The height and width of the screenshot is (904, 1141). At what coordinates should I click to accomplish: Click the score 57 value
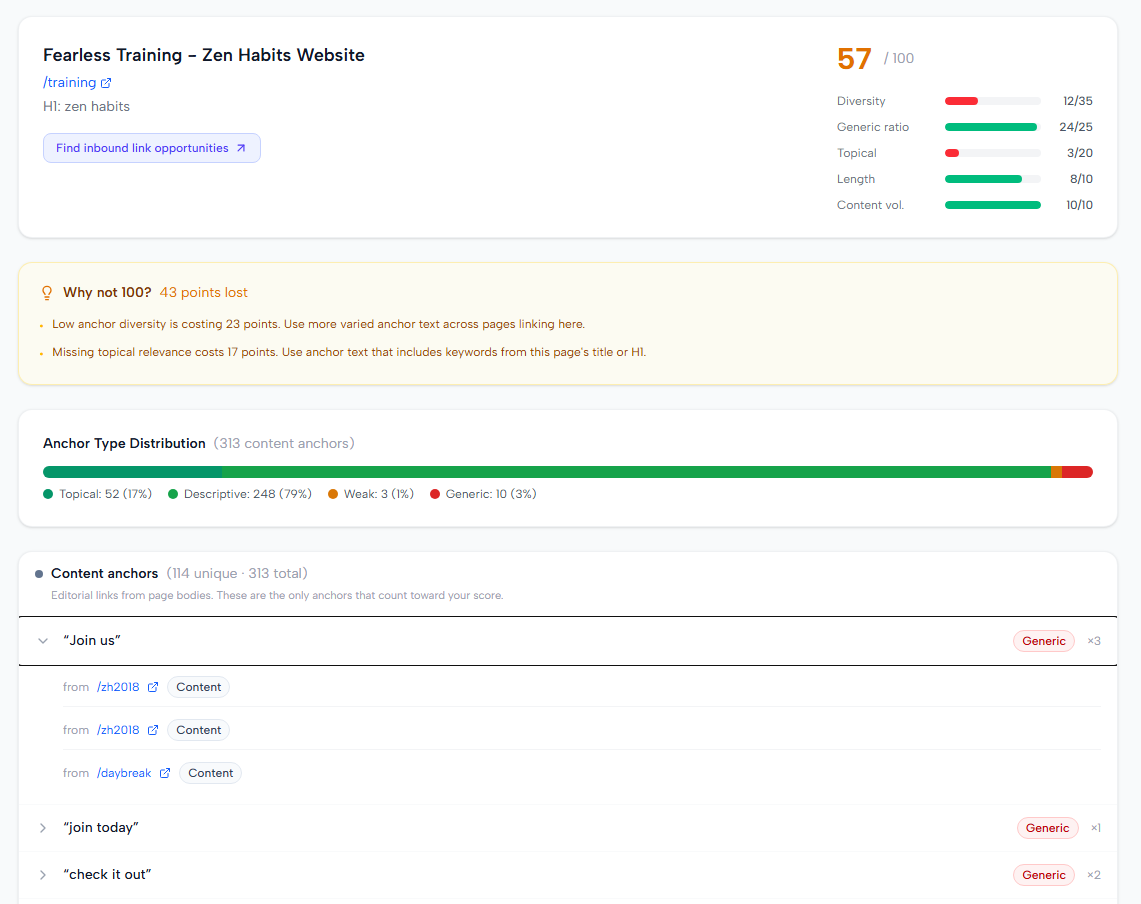(854, 59)
